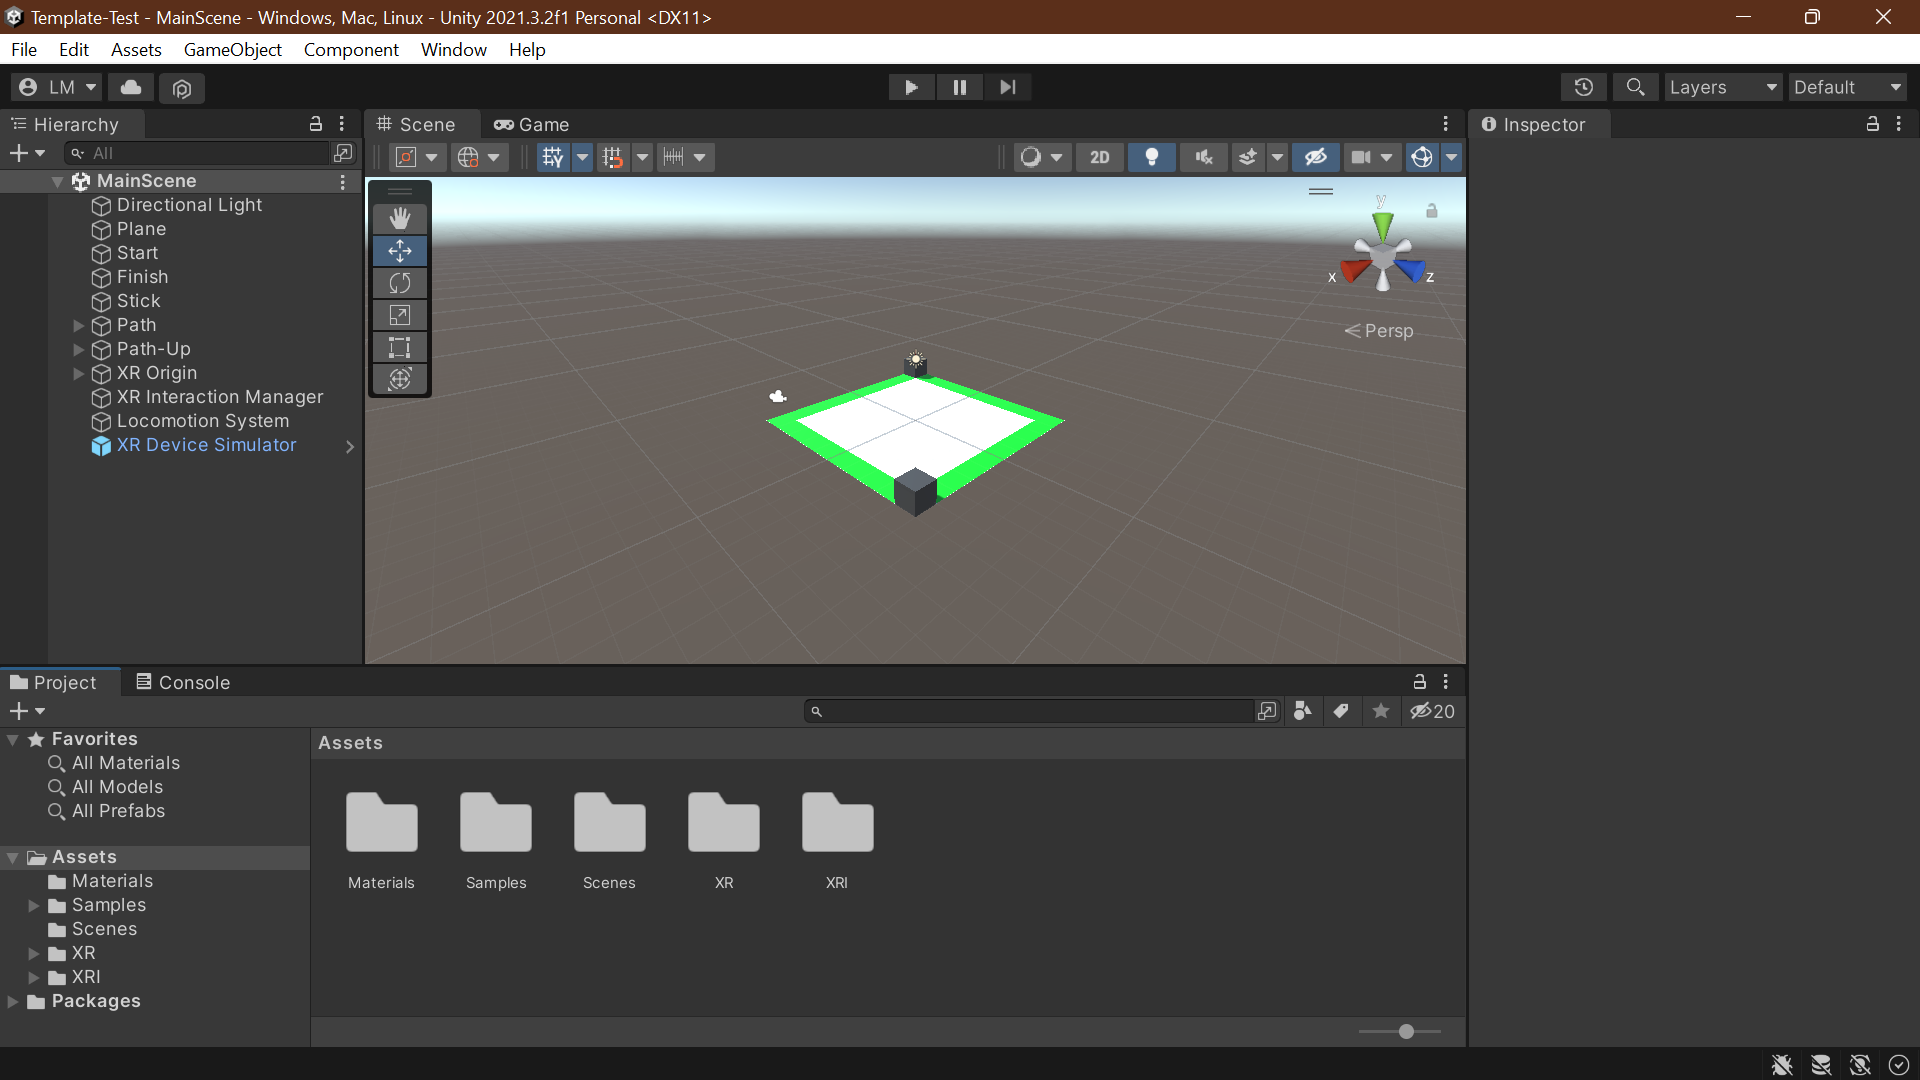Viewport: 1920px width, 1080px height.
Task: Open the Samples folder thumbnail
Action: [496, 825]
